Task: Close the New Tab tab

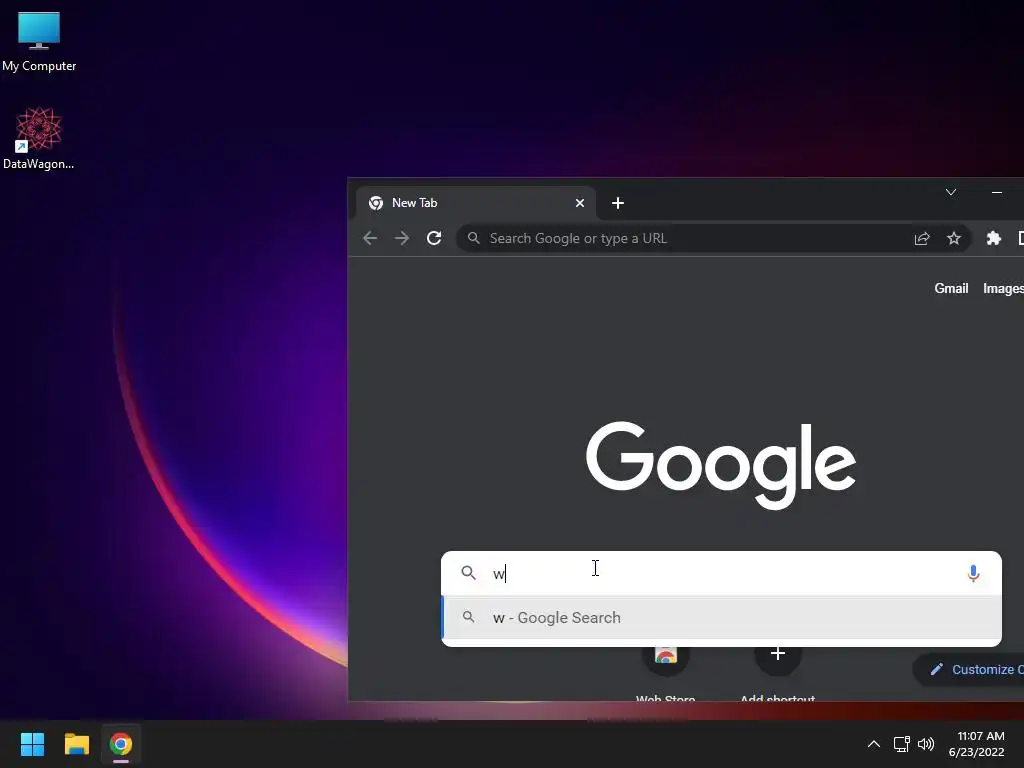Action: pyautogui.click(x=579, y=203)
